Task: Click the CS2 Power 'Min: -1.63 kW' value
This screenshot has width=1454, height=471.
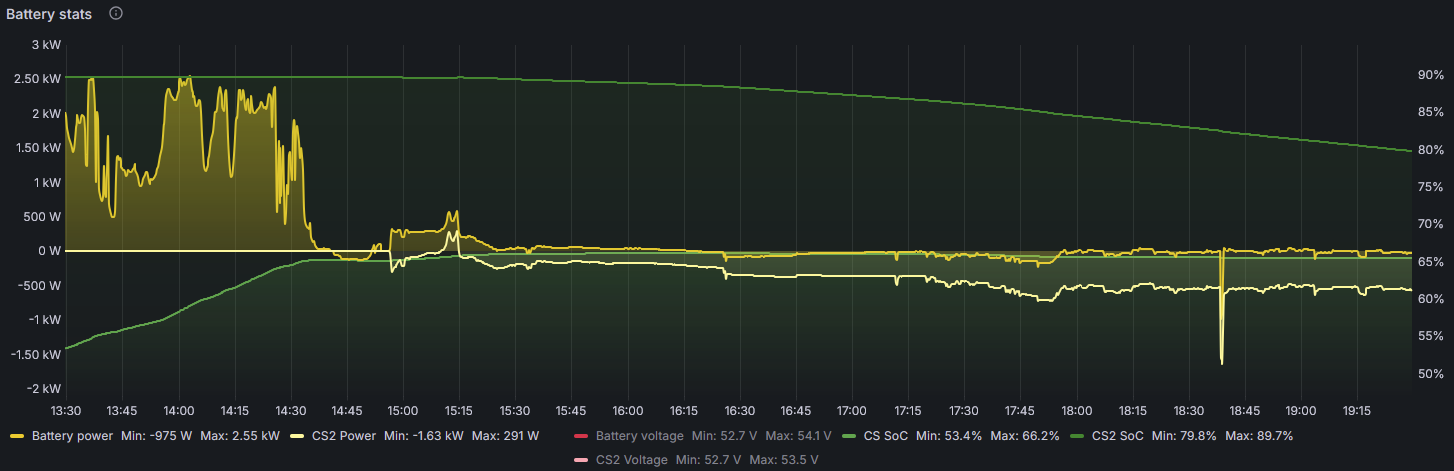Action: point(422,436)
